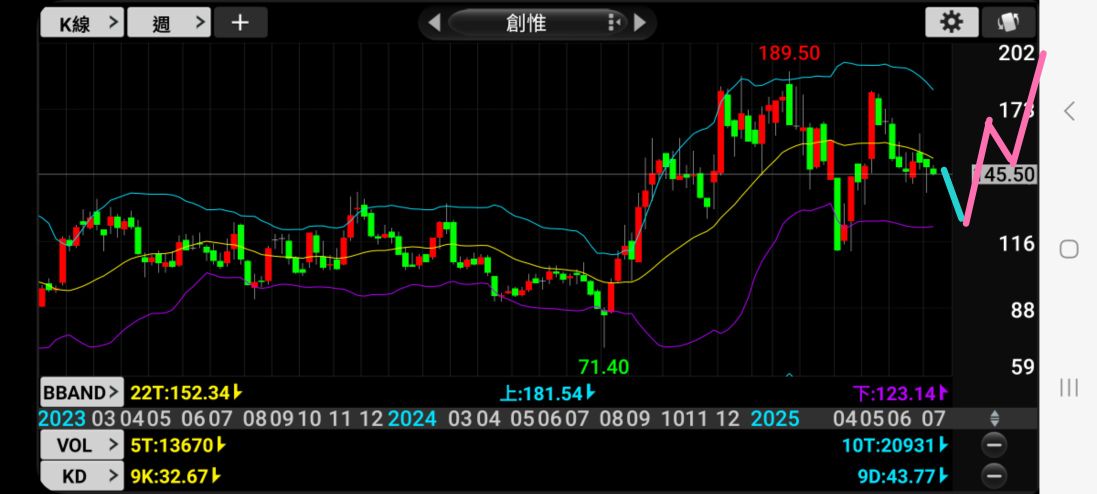Open the KD indicator selector
The image size is (1097, 494).
tap(82, 477)
